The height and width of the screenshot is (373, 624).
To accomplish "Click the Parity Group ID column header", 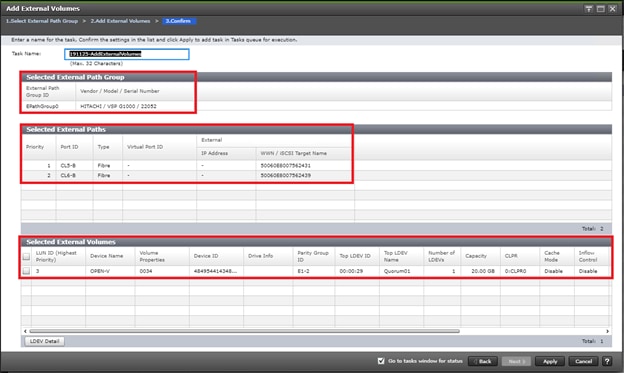I will click(313, 256).
